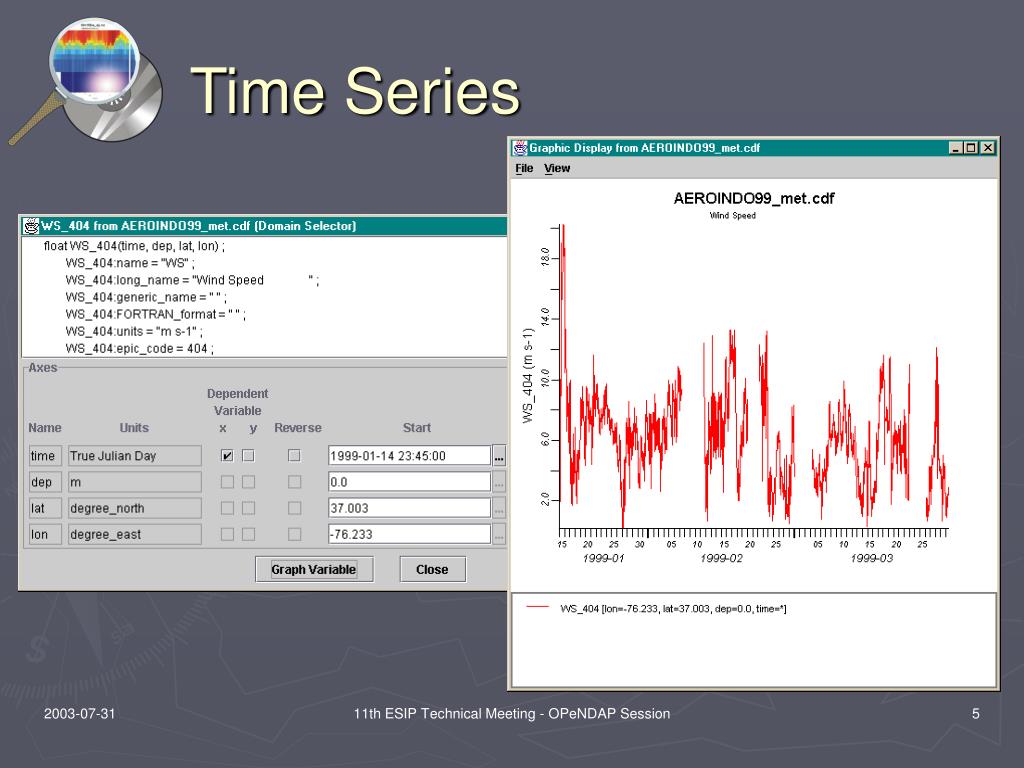This screenshot has height=768, width=1024.
Task: Click the Domain Selector window title icon
Action: point(31,226)
